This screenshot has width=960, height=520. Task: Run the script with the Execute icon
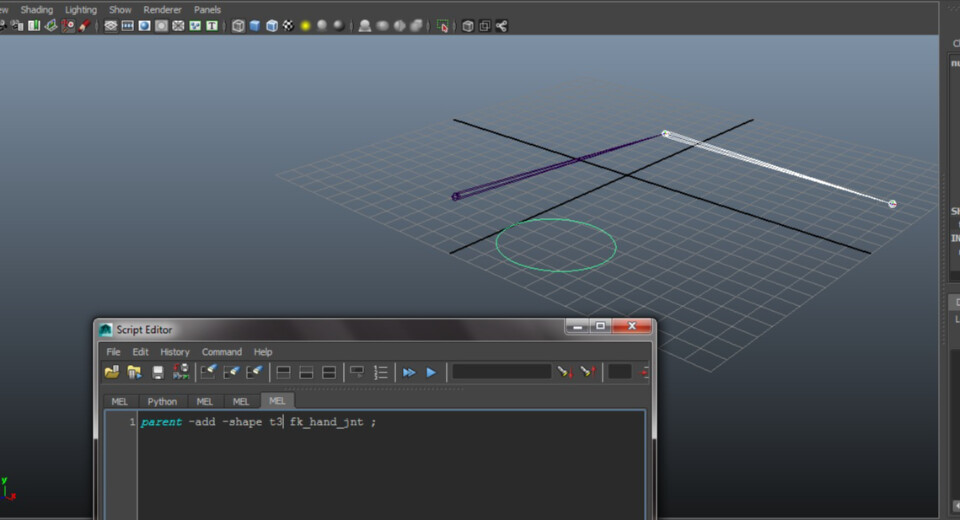pyautogui.click(x=431, y=372)
